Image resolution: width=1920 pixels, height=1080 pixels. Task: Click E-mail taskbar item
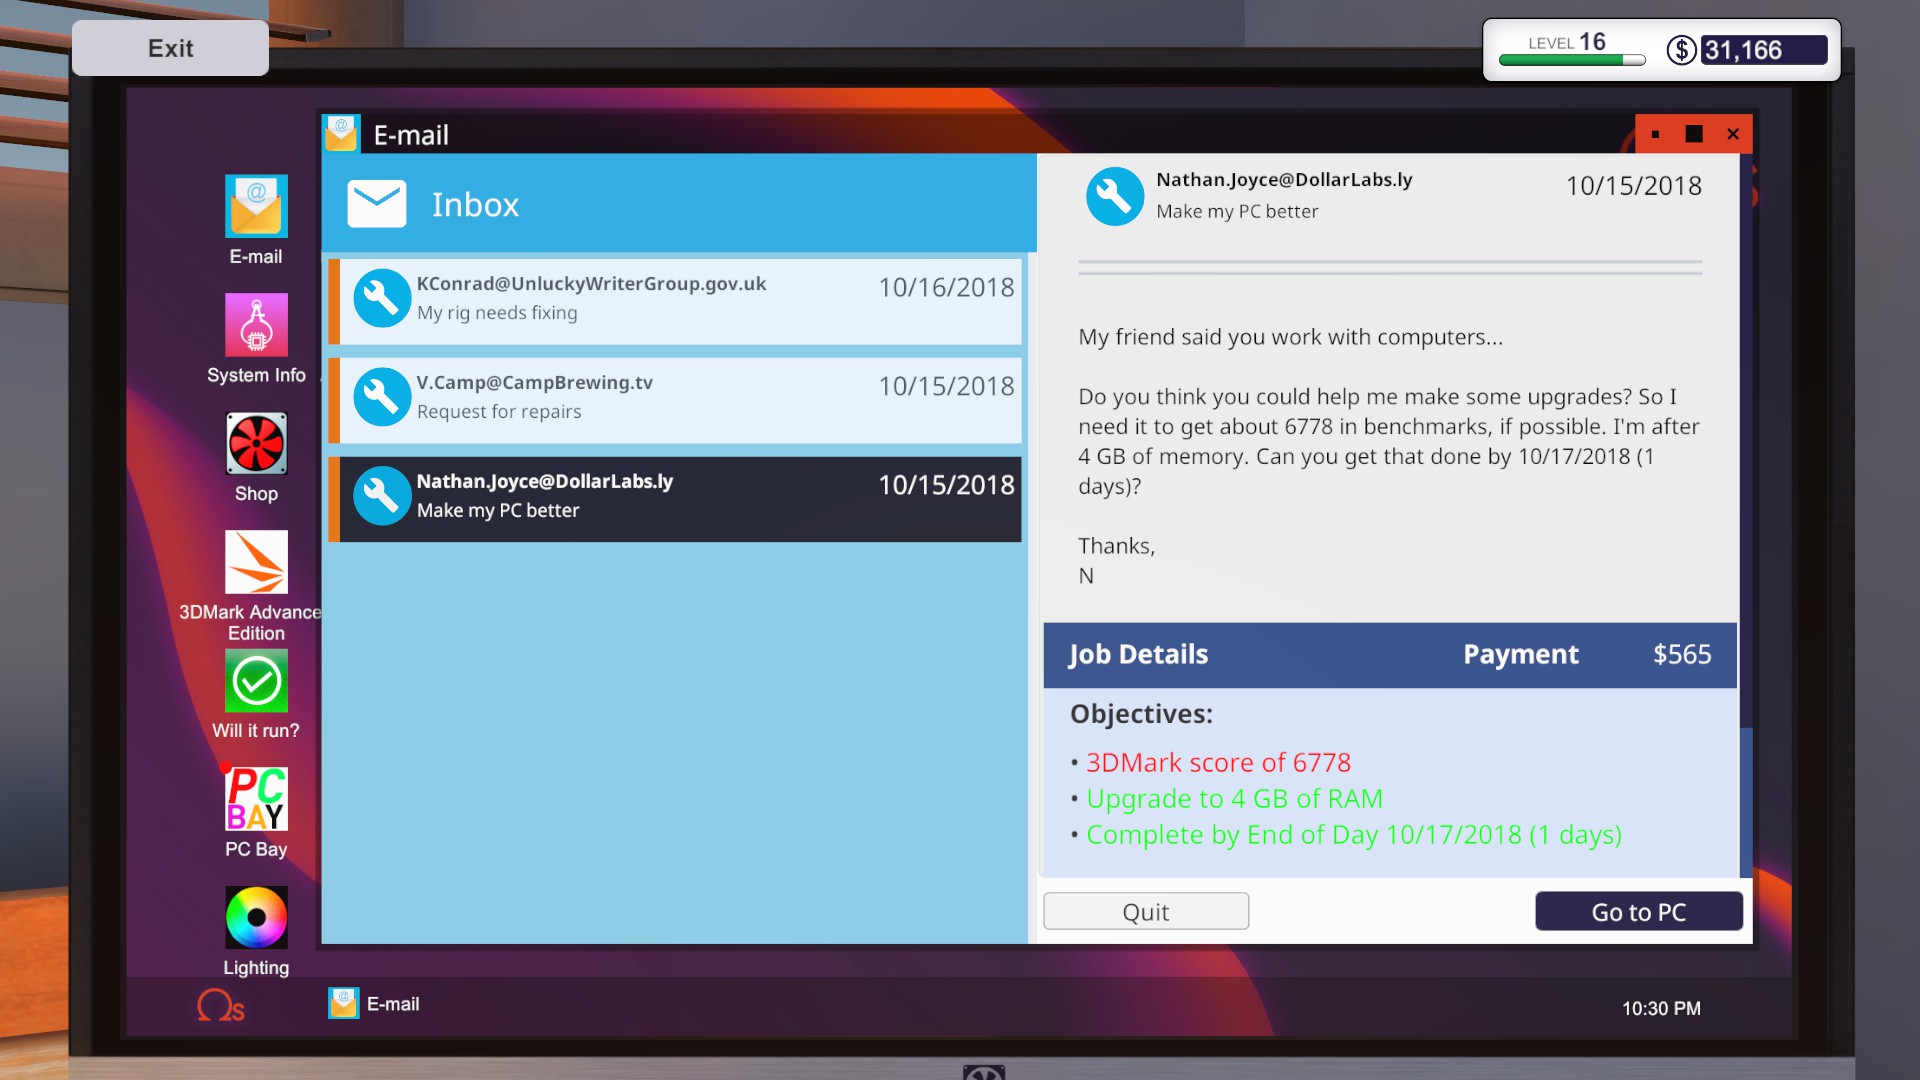(x=375, y=1003)
